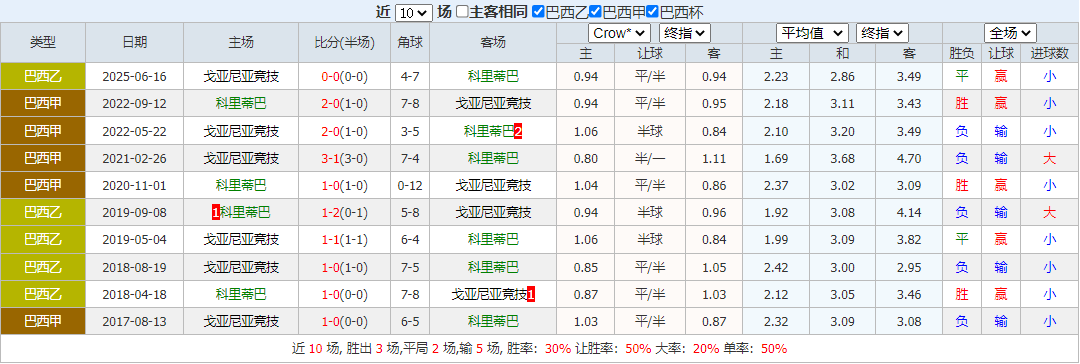Click the 日期 column header

pos(134,43)
